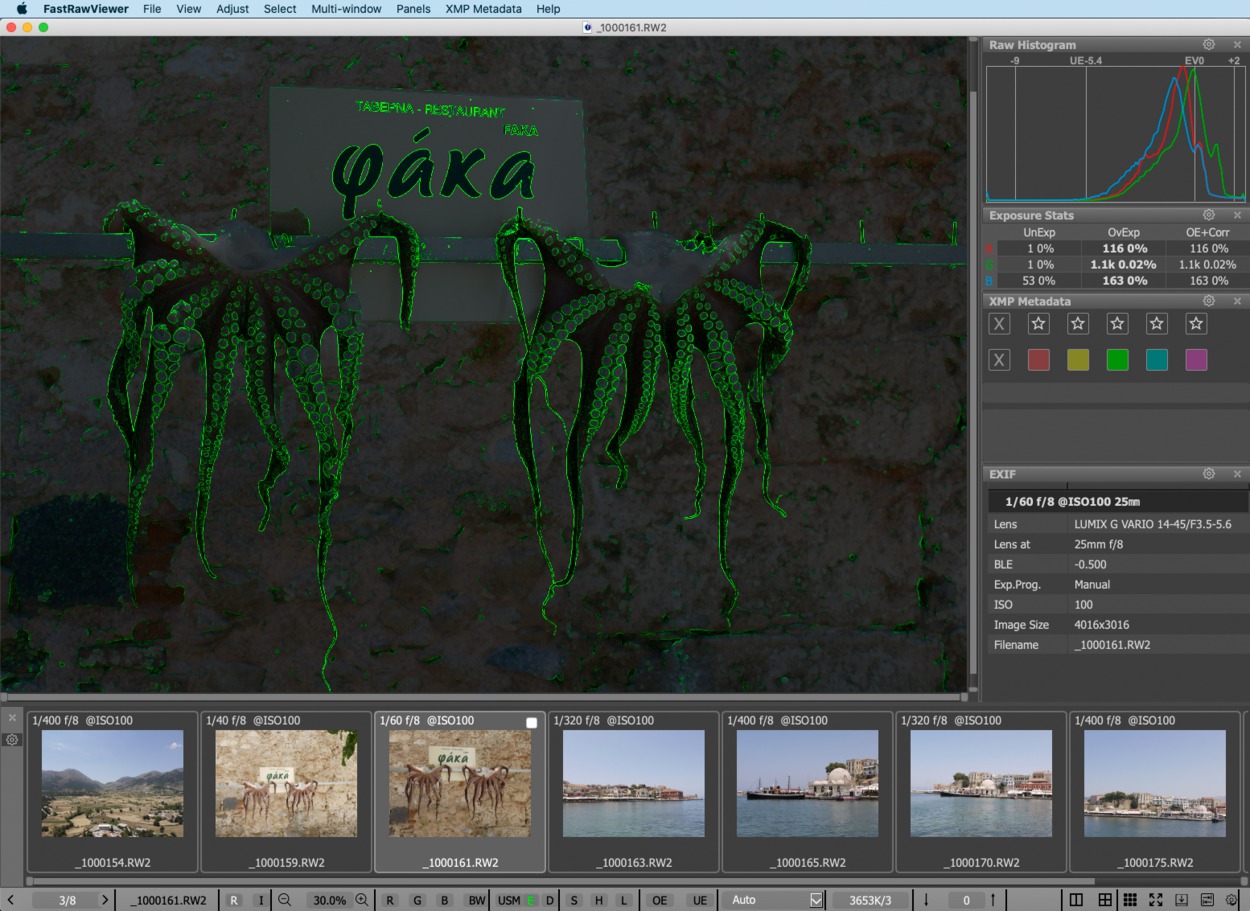
Task: Go to next image arrow
Action: click(x=105, y=900)
